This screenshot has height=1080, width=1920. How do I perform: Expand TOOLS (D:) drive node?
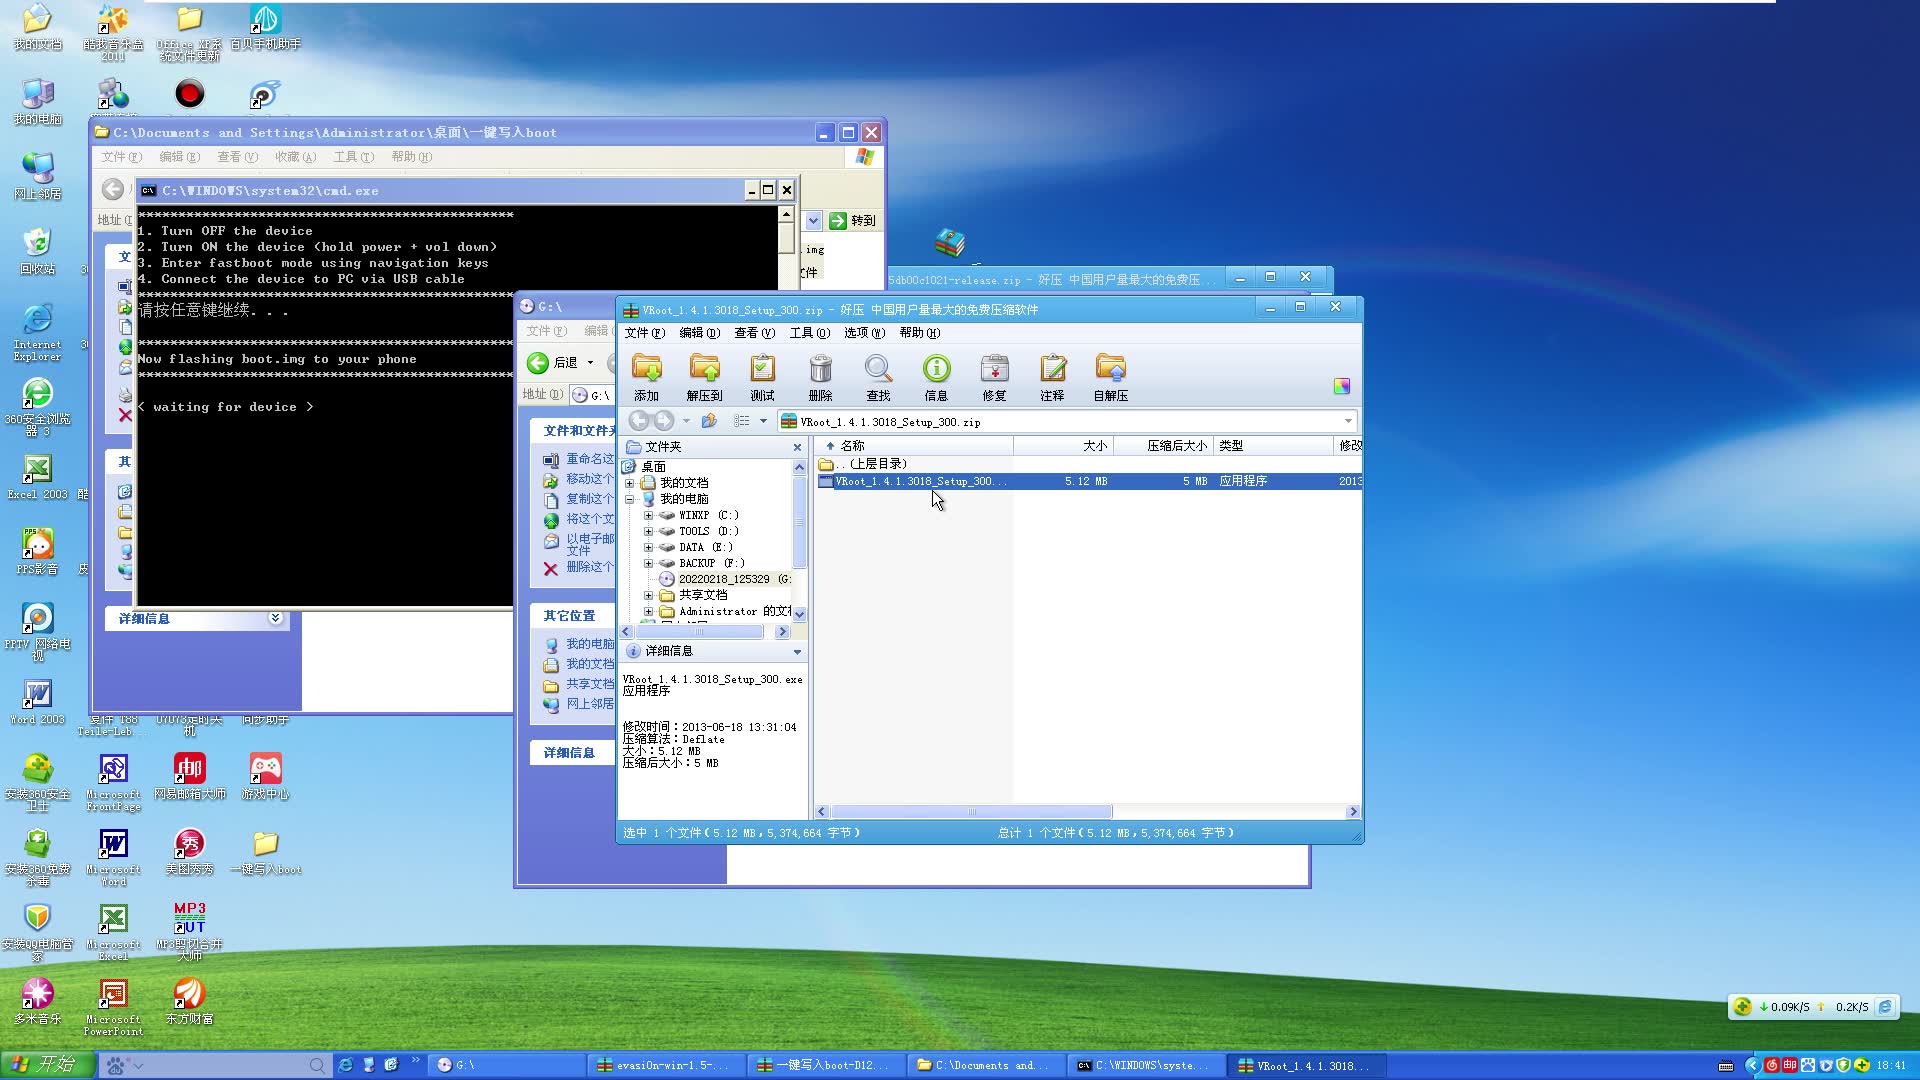(x=648, y=532)
